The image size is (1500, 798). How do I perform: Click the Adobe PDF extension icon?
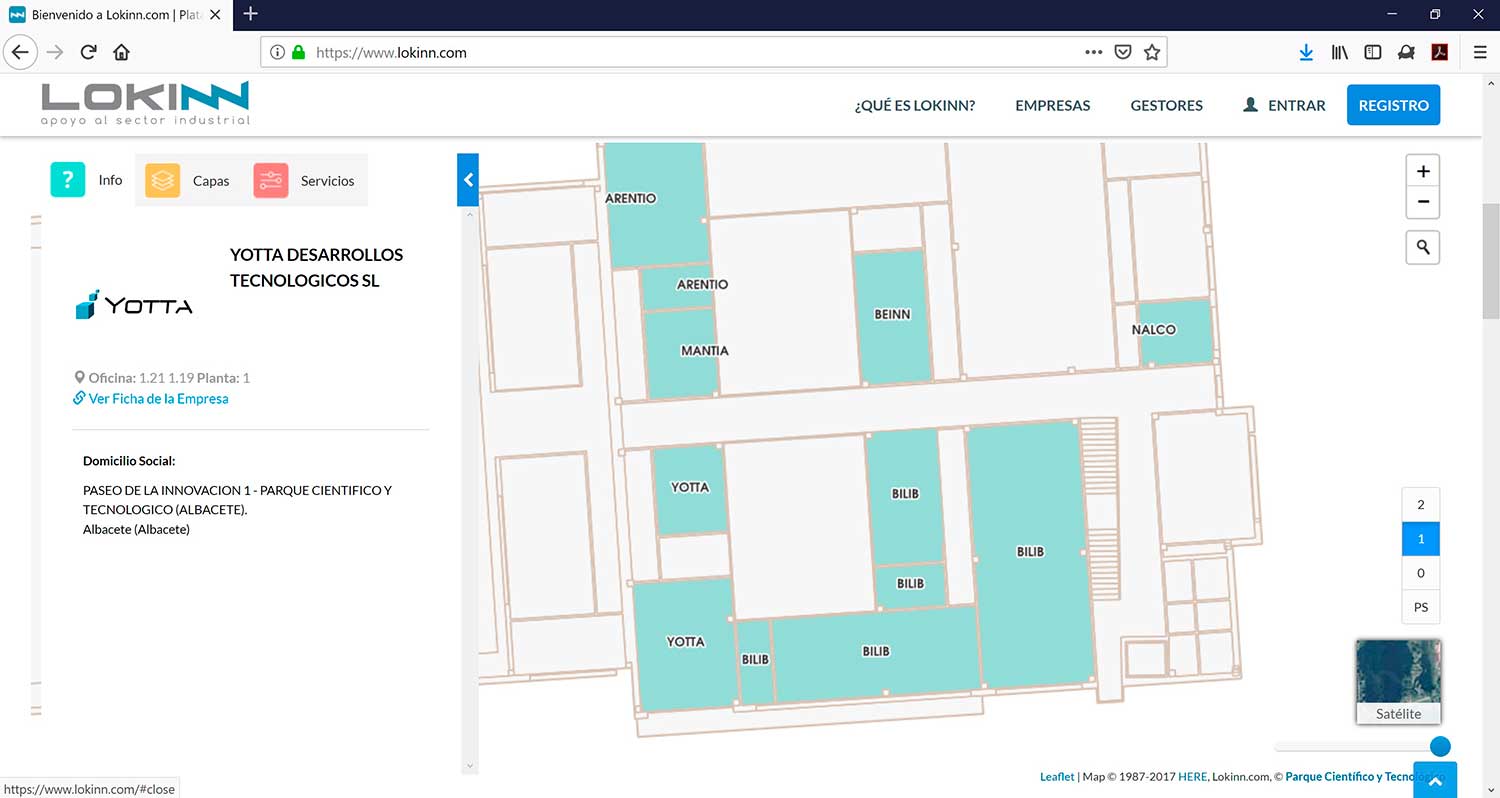point(1440,53)
